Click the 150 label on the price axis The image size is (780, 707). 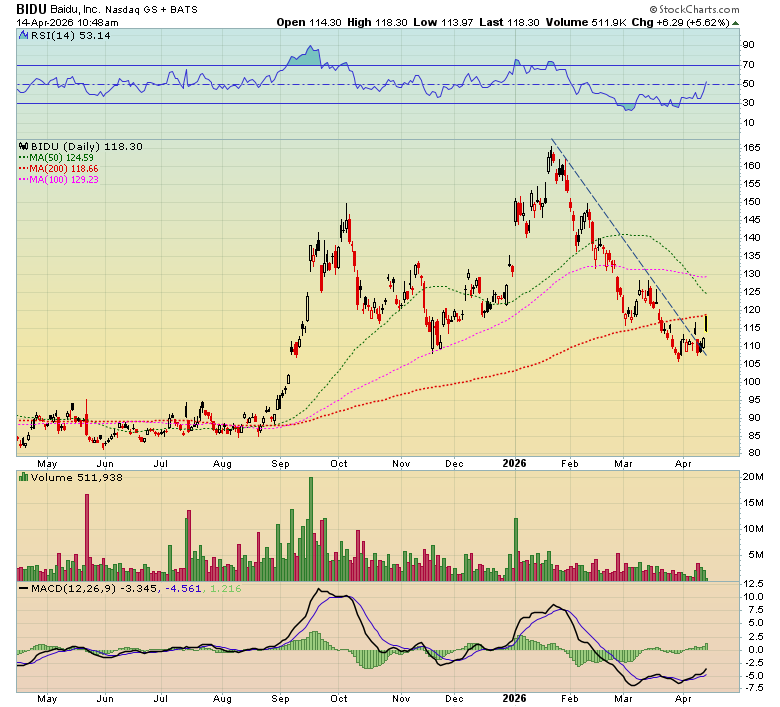(x=752, y=202)
